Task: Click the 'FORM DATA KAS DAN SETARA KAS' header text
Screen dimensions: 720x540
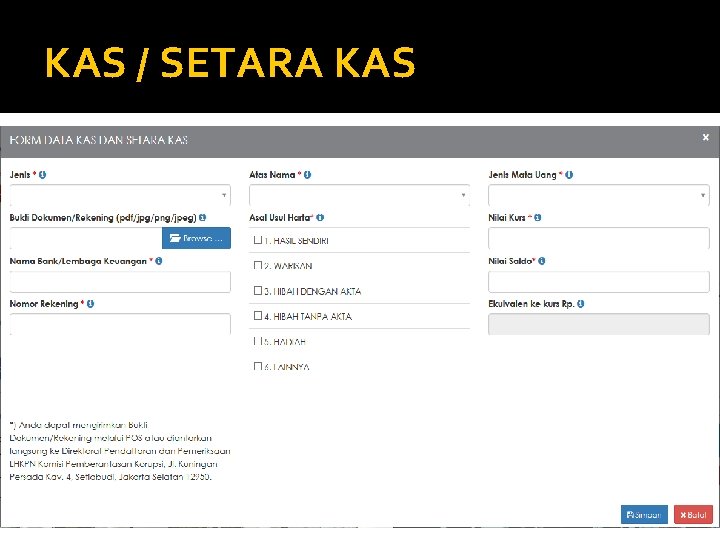Action: 99,140
